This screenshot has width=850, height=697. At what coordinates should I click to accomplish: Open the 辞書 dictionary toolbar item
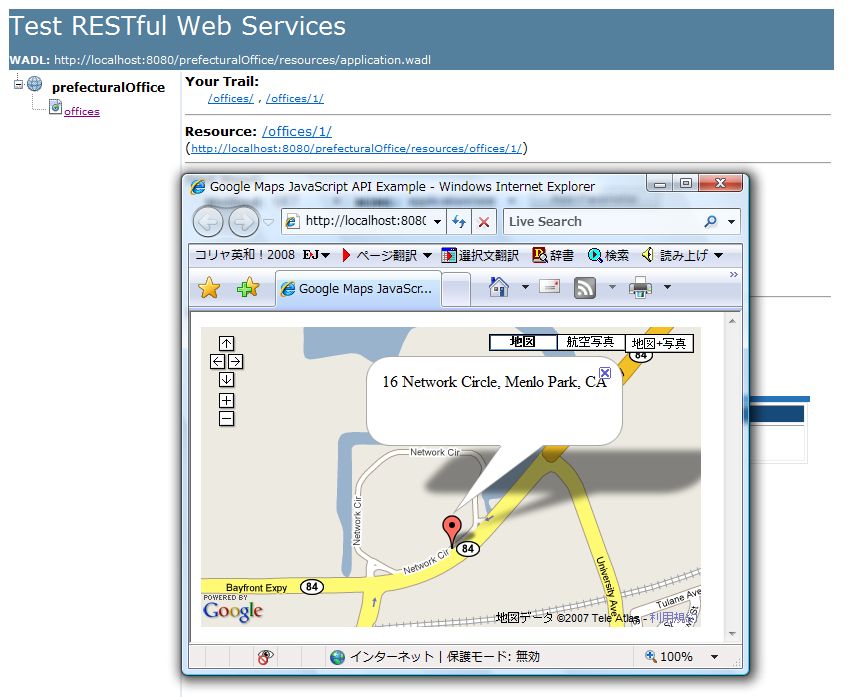(x=553, y=256)
